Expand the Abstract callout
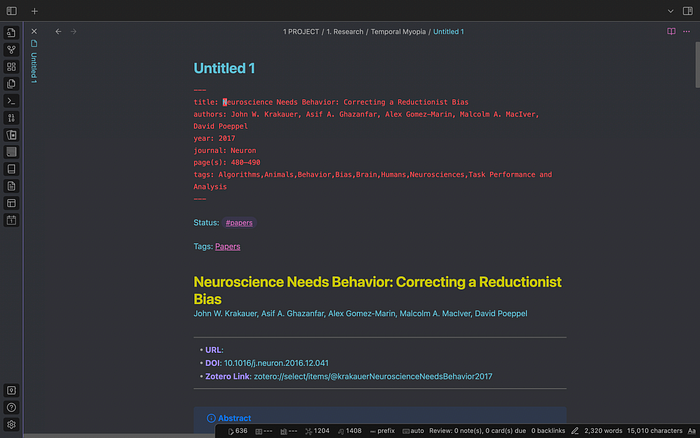Screen dimensions: 700x438 pos(234,418)
